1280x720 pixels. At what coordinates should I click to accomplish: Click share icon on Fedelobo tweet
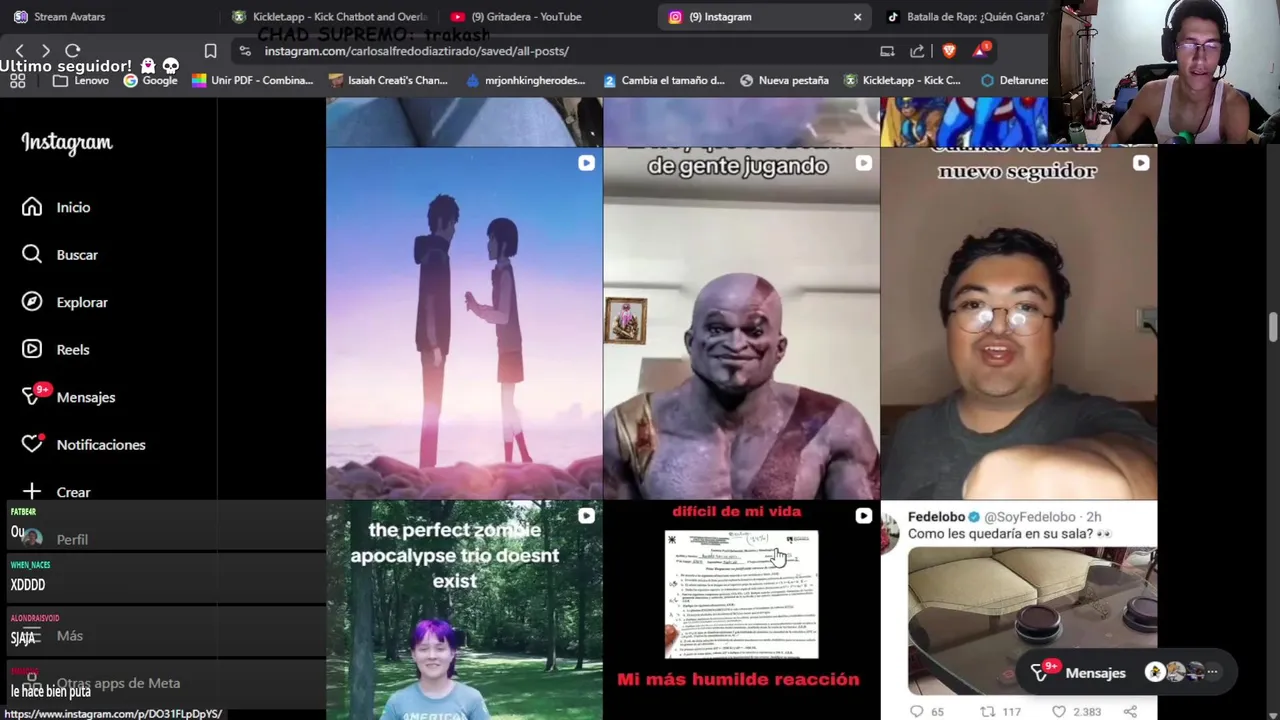point(1130,712)
